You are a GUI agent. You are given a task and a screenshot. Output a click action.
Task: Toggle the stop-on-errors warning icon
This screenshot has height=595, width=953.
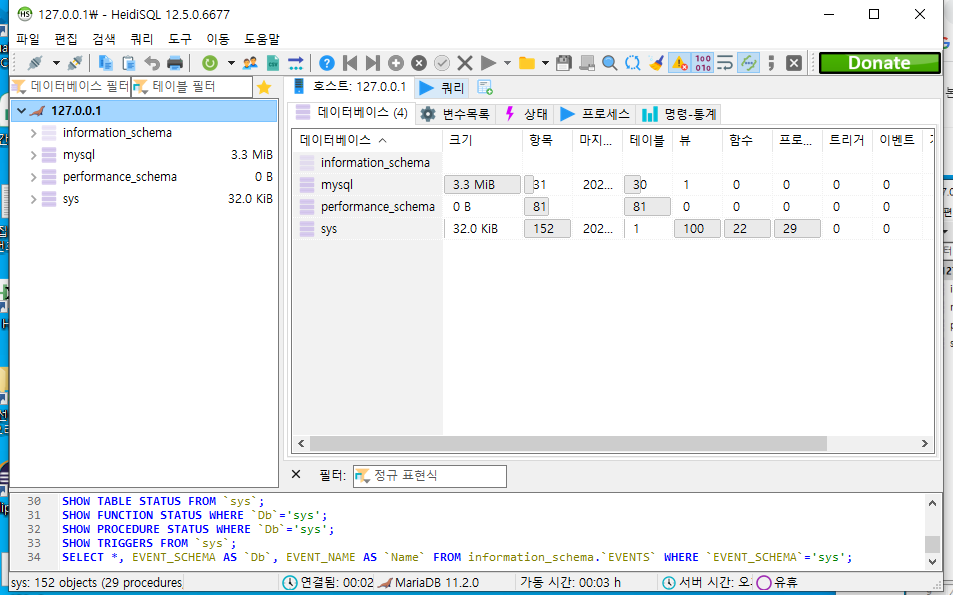(x=679, y=63)
